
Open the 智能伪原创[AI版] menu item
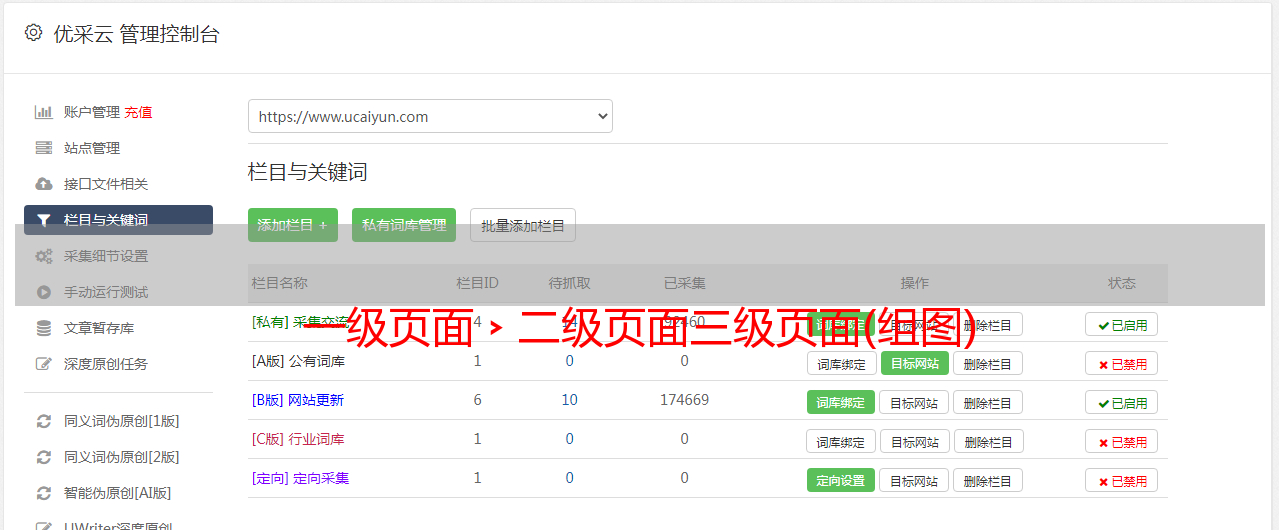[118, 493]
